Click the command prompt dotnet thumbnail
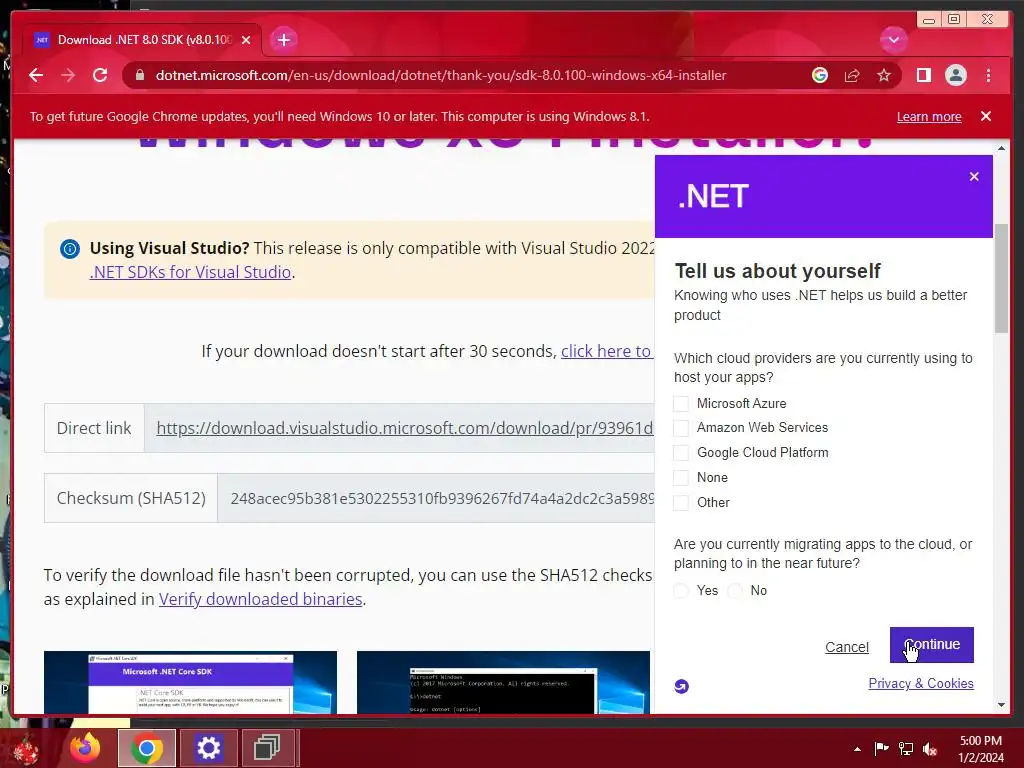The height and width of the screenshot is (768, 1024). [x=503, y=682]
